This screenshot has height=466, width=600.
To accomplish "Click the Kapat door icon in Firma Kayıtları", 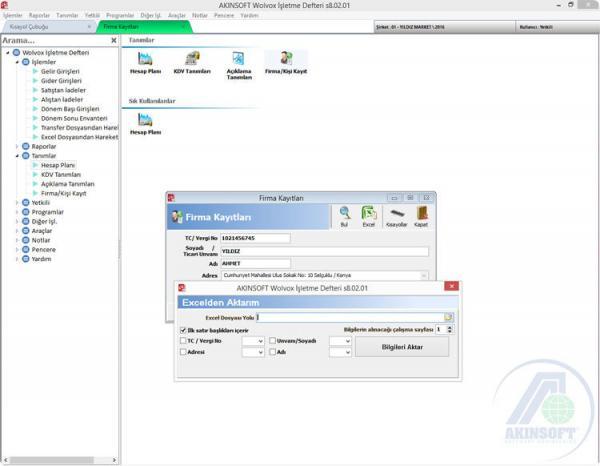I will [421, 216].
